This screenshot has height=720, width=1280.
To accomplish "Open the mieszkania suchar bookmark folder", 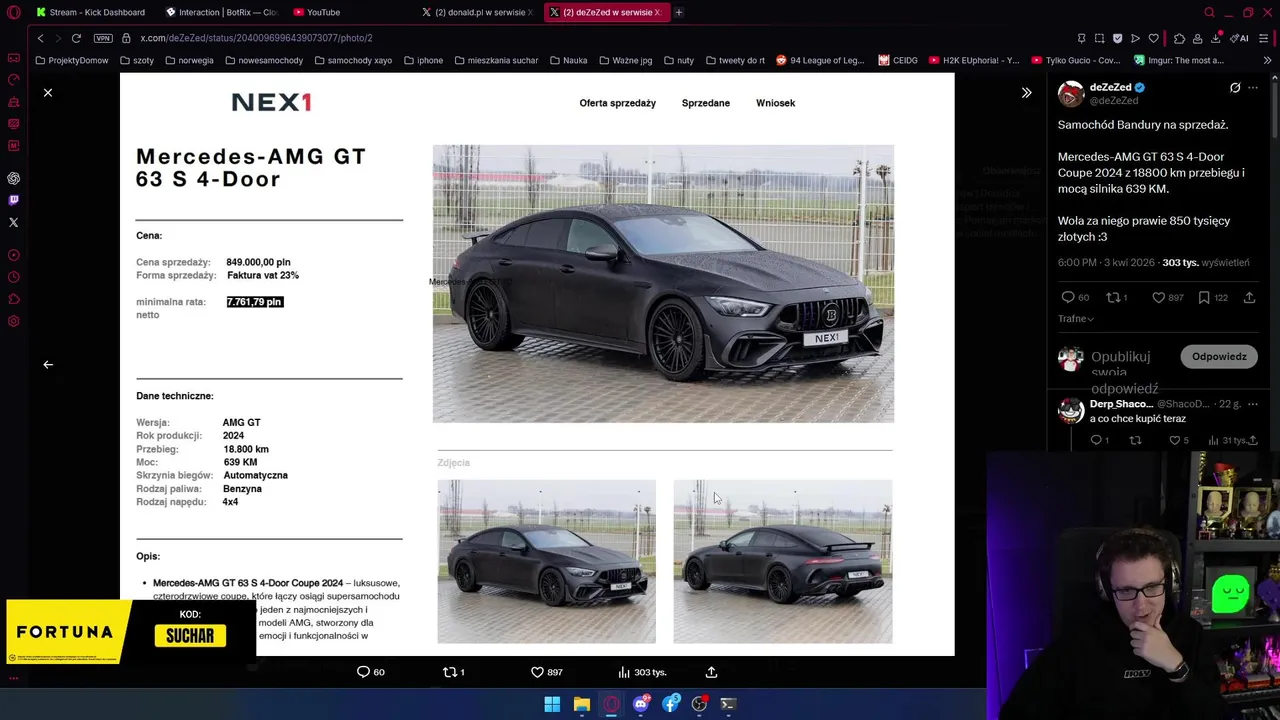I will pyautogui.click(x=496, y=60).
